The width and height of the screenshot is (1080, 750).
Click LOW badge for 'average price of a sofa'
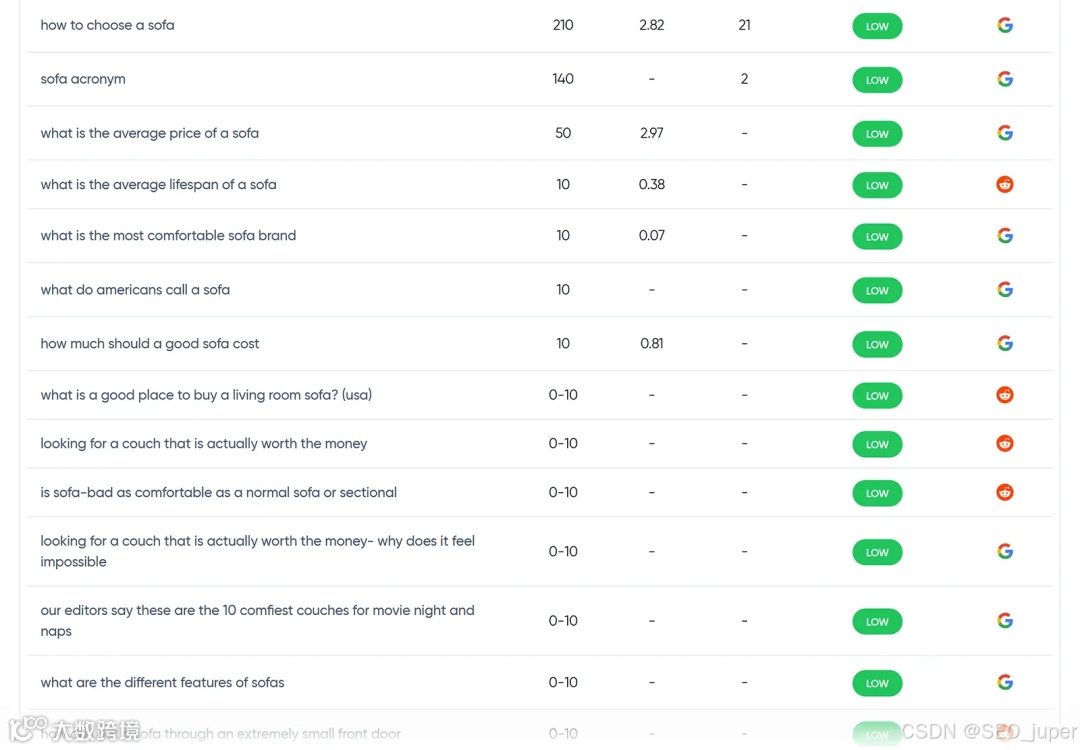coord(877,134)
